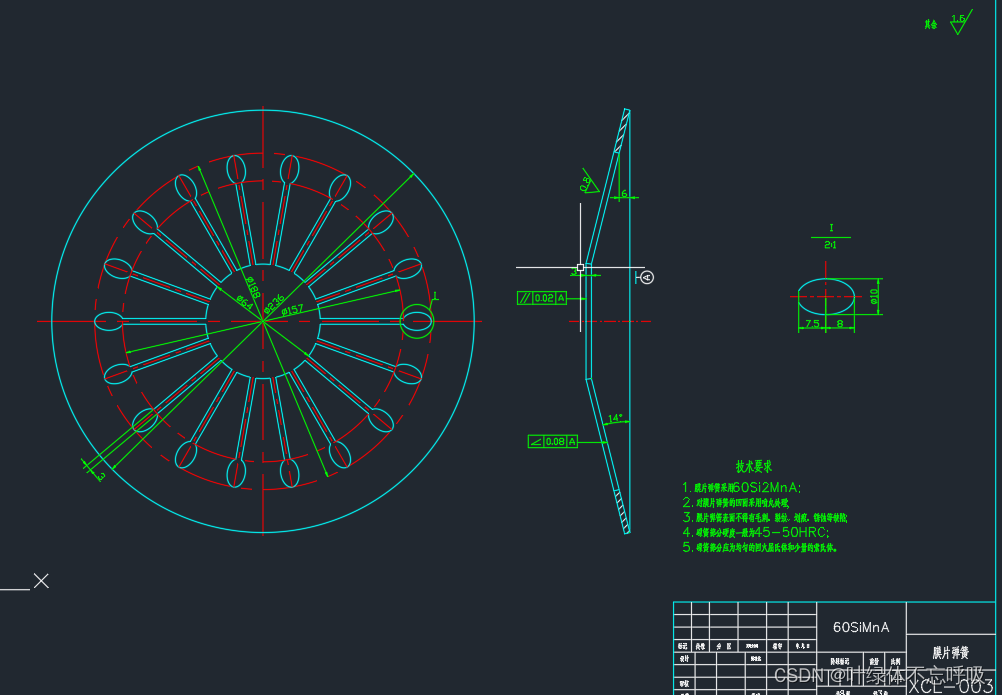Image resolution: width=1002 pixels, height=695 pixels.
Task: Select the ø157 diameter dimension text
Action: (x=293, y=311)
